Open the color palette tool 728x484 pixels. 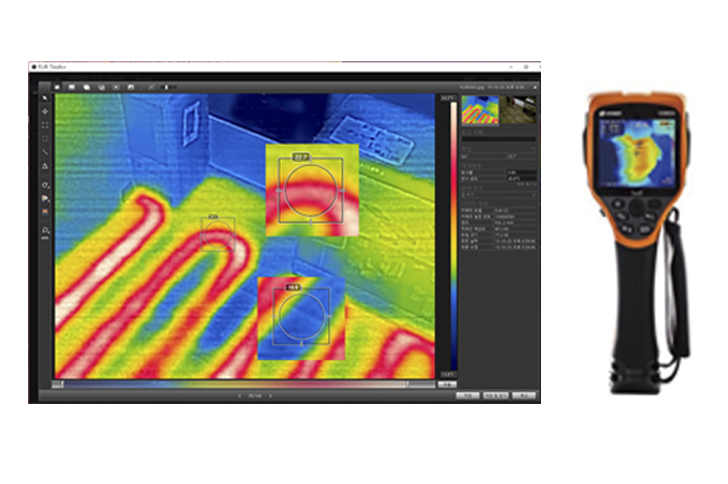click(x=46, y=212)
